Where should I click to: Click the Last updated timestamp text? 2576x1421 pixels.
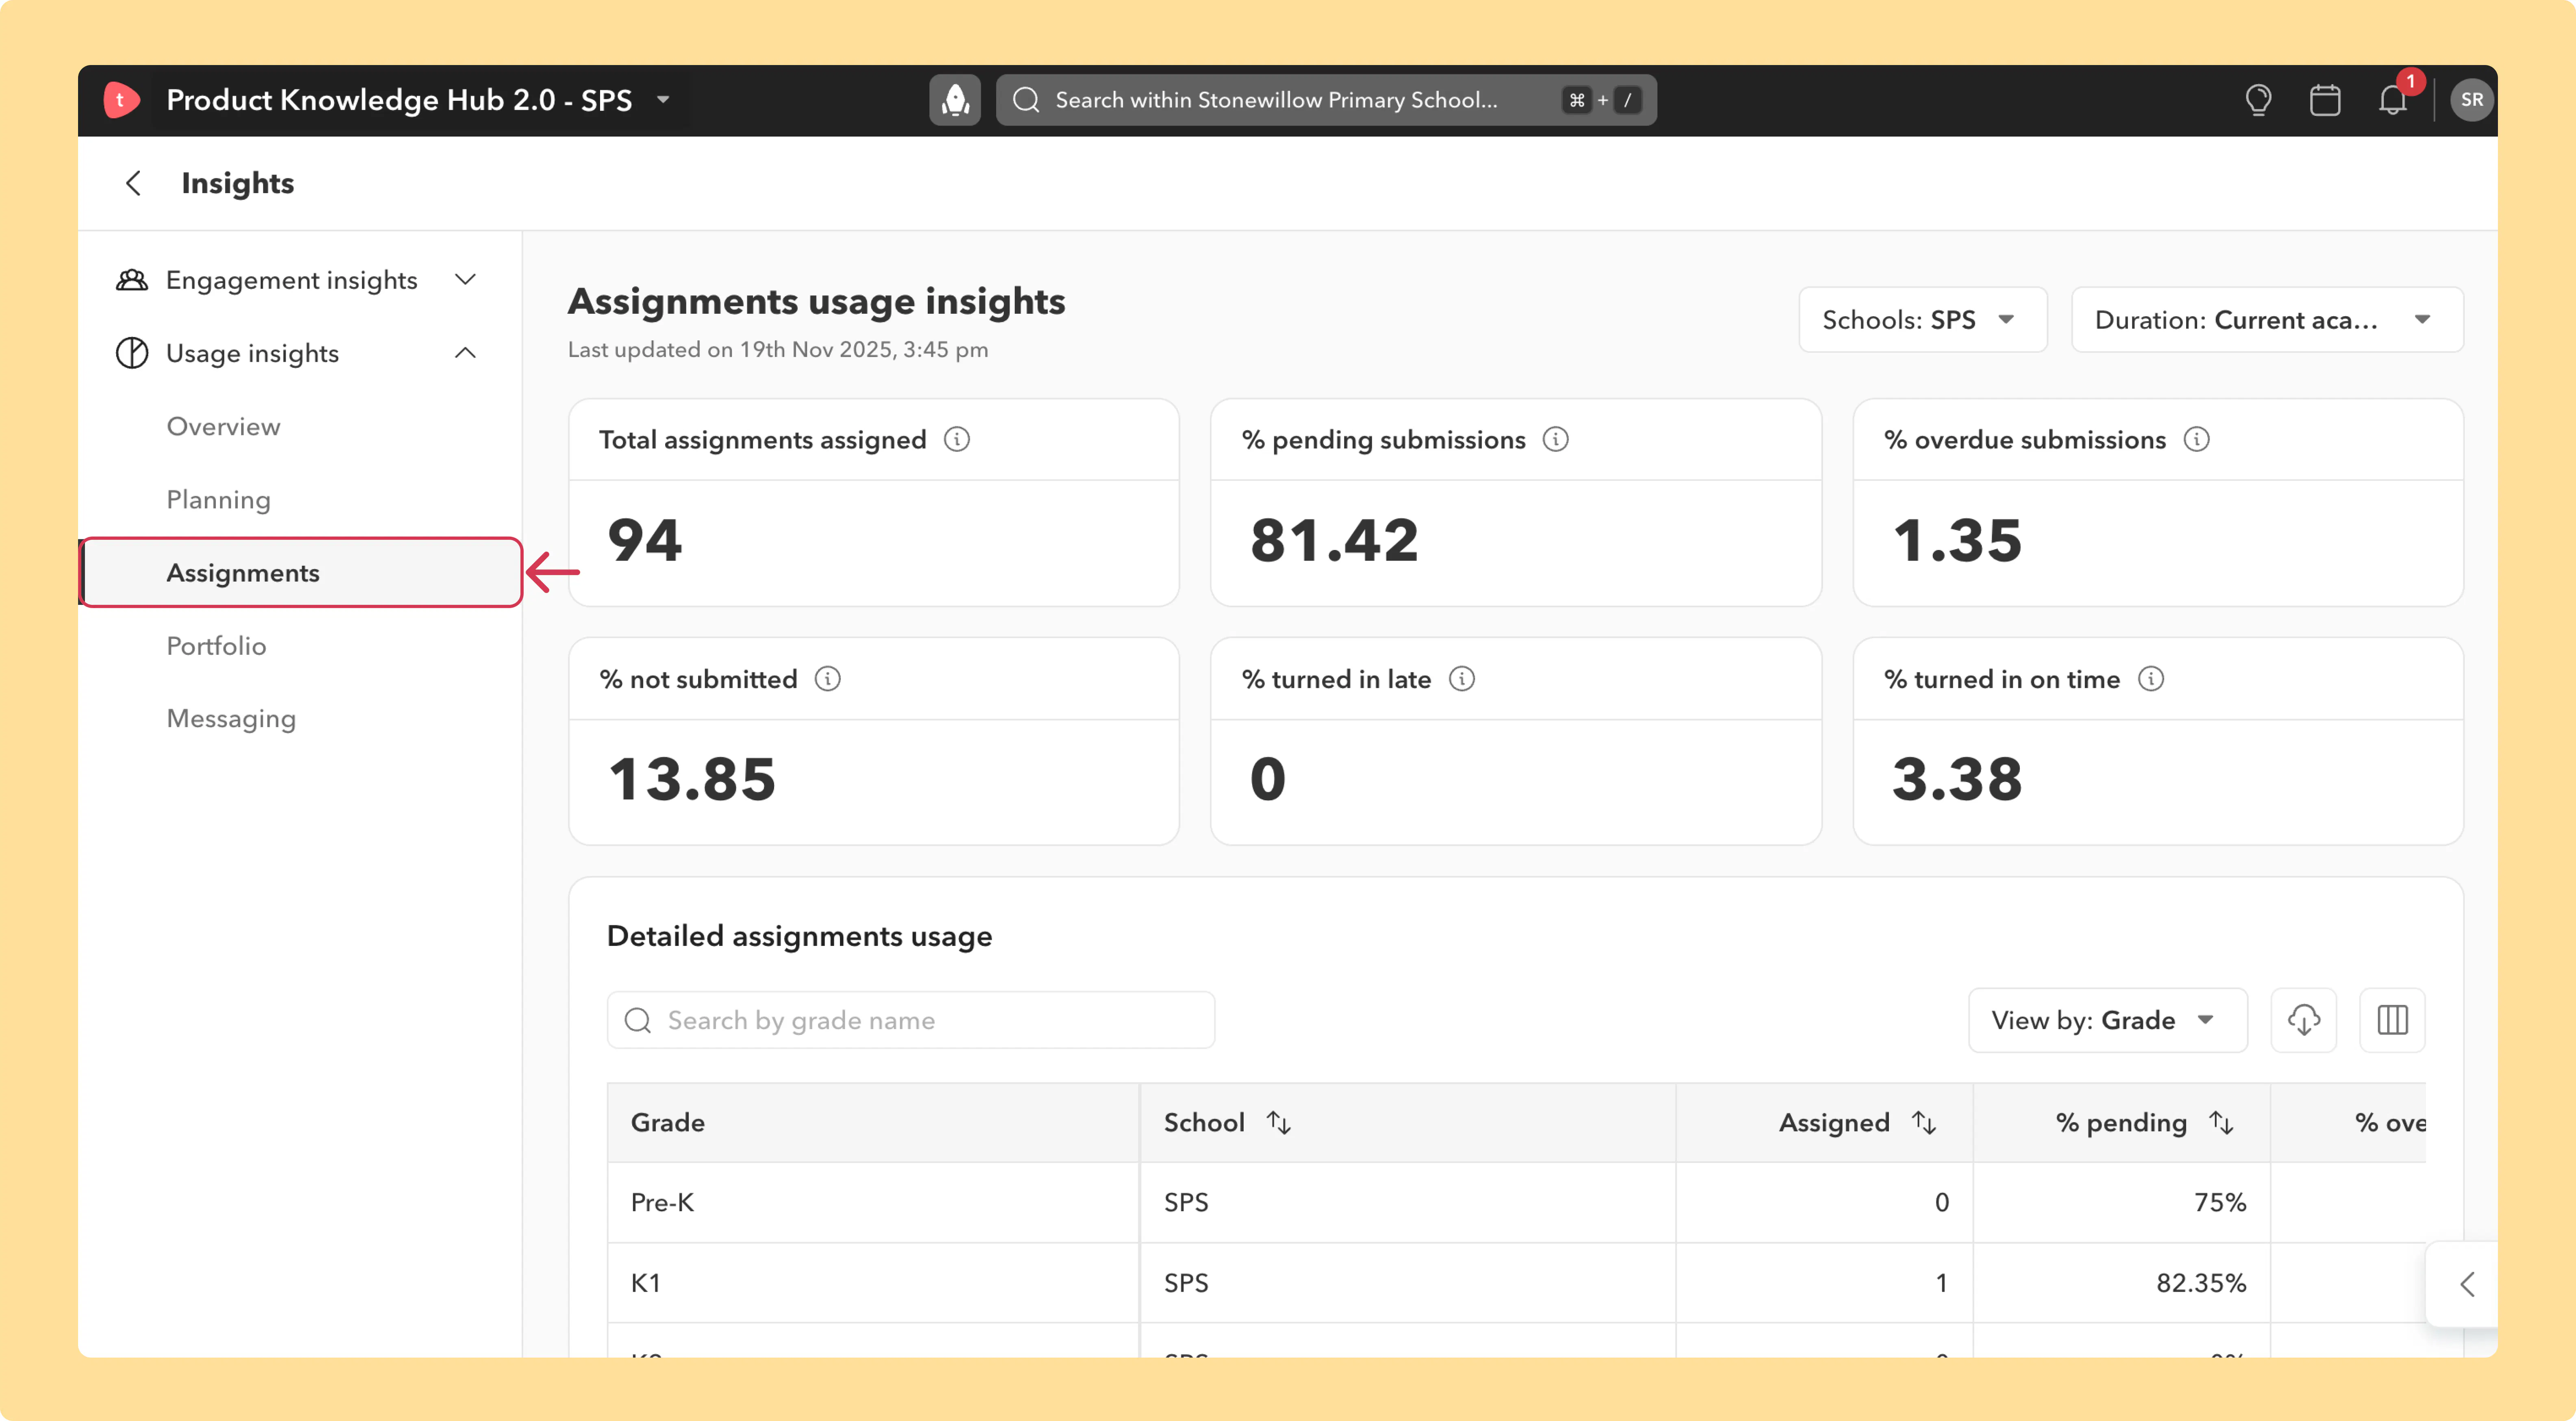778,350
